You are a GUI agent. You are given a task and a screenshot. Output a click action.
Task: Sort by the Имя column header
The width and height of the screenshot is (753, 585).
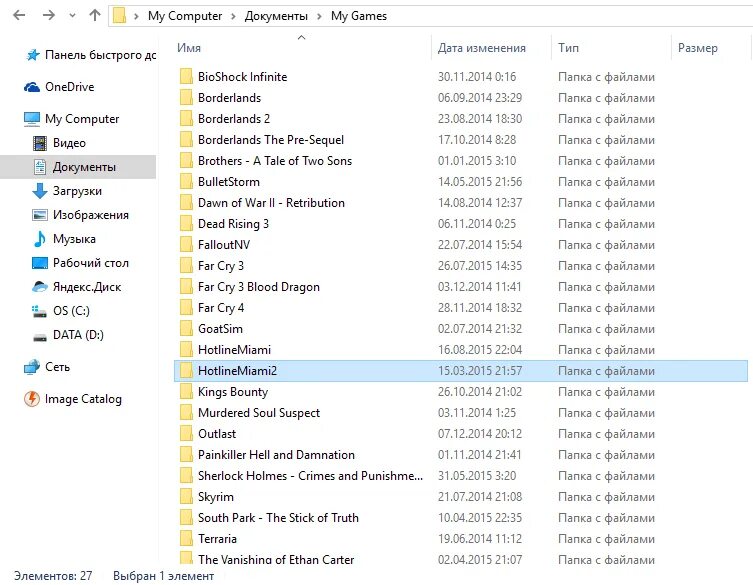[189, 48]
